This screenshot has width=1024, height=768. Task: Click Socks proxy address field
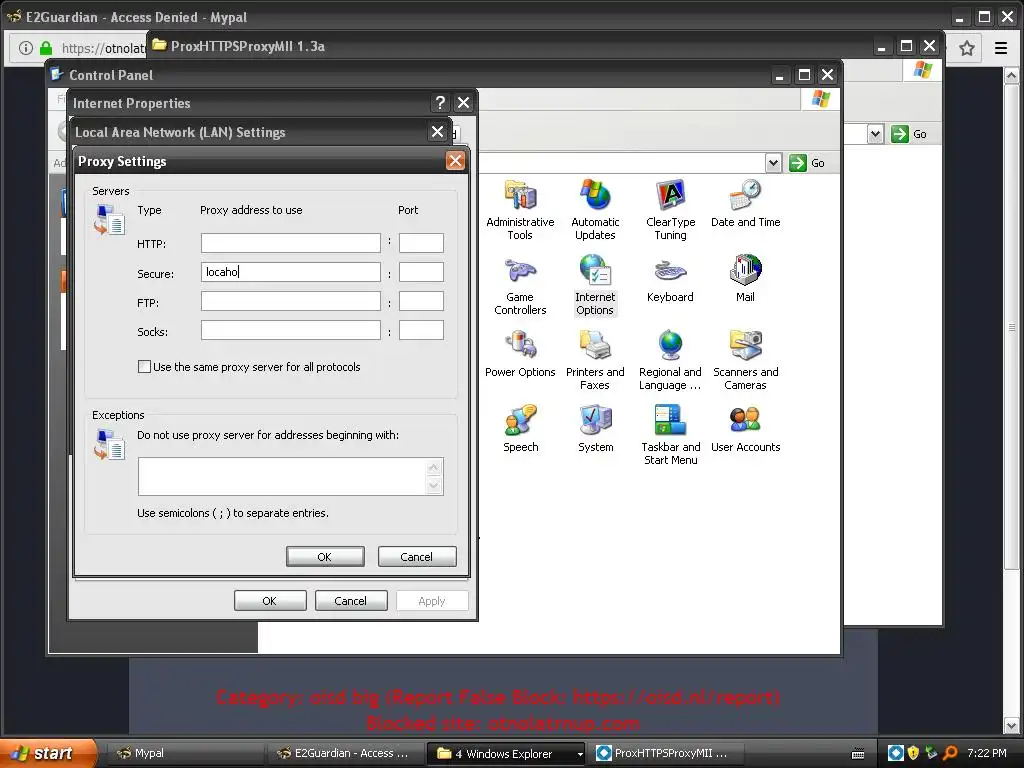291,330
